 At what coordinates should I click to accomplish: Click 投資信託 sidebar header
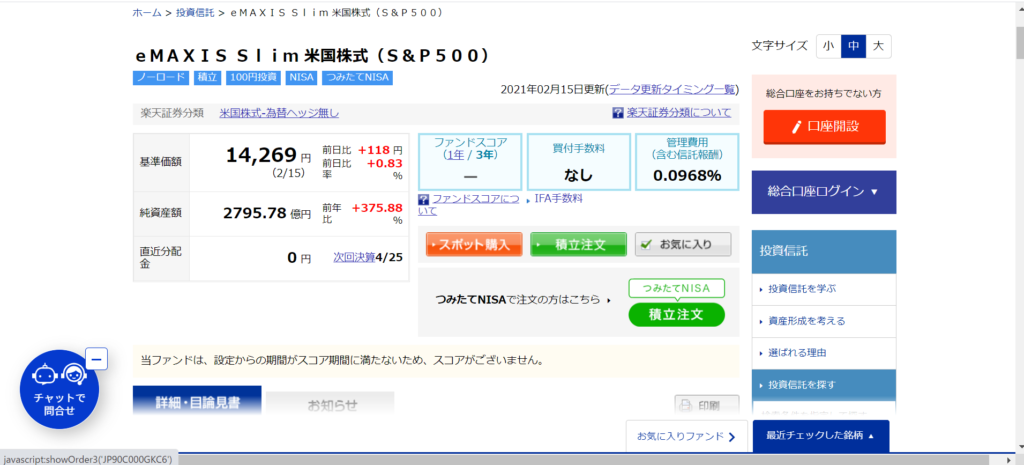(x=824, y=251)
